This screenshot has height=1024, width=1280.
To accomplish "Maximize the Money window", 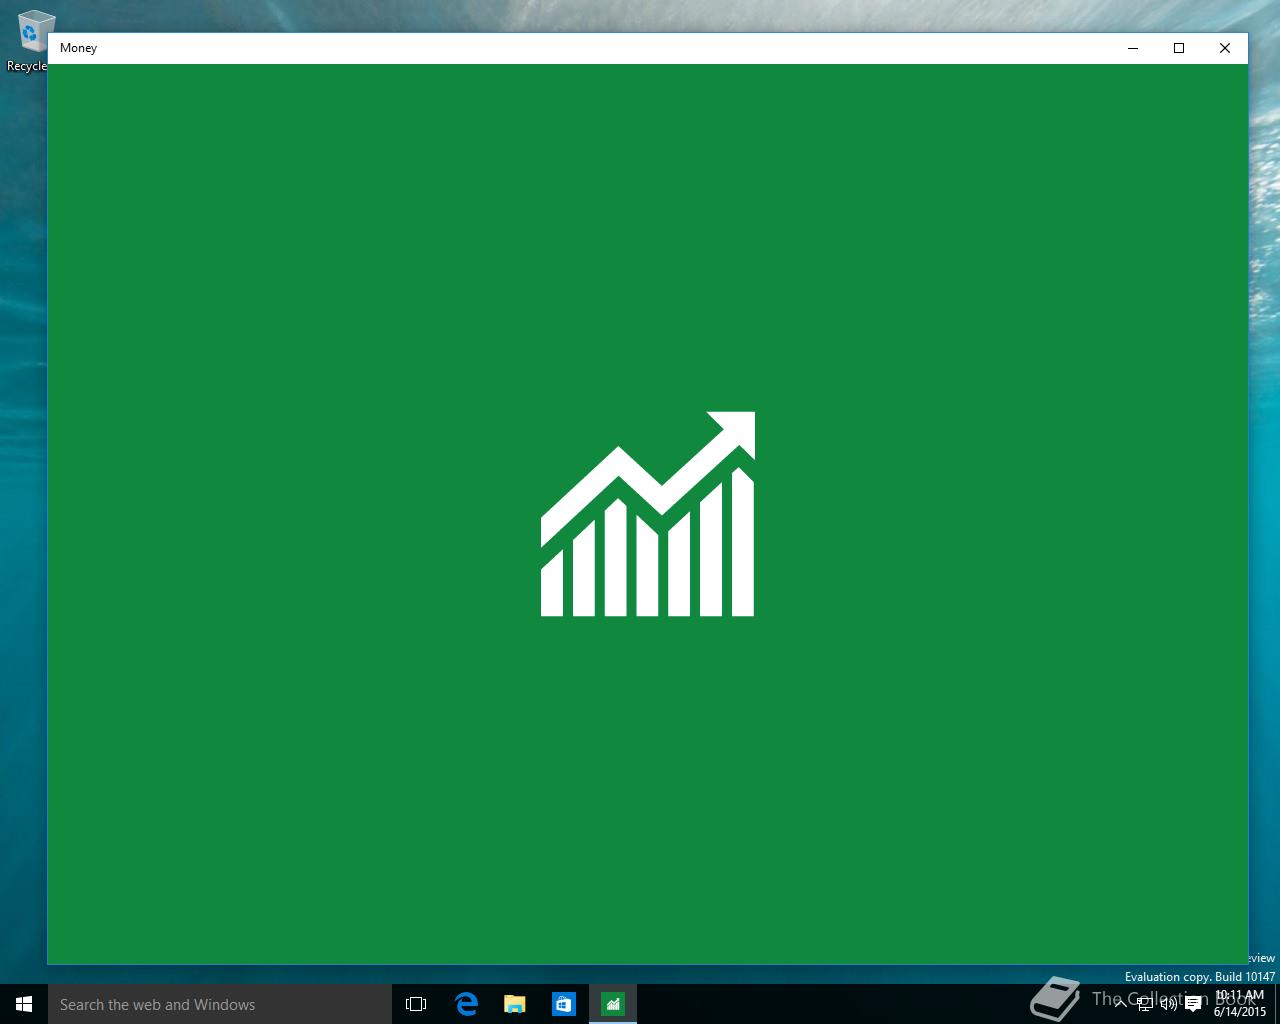I will coord(1179,48).
